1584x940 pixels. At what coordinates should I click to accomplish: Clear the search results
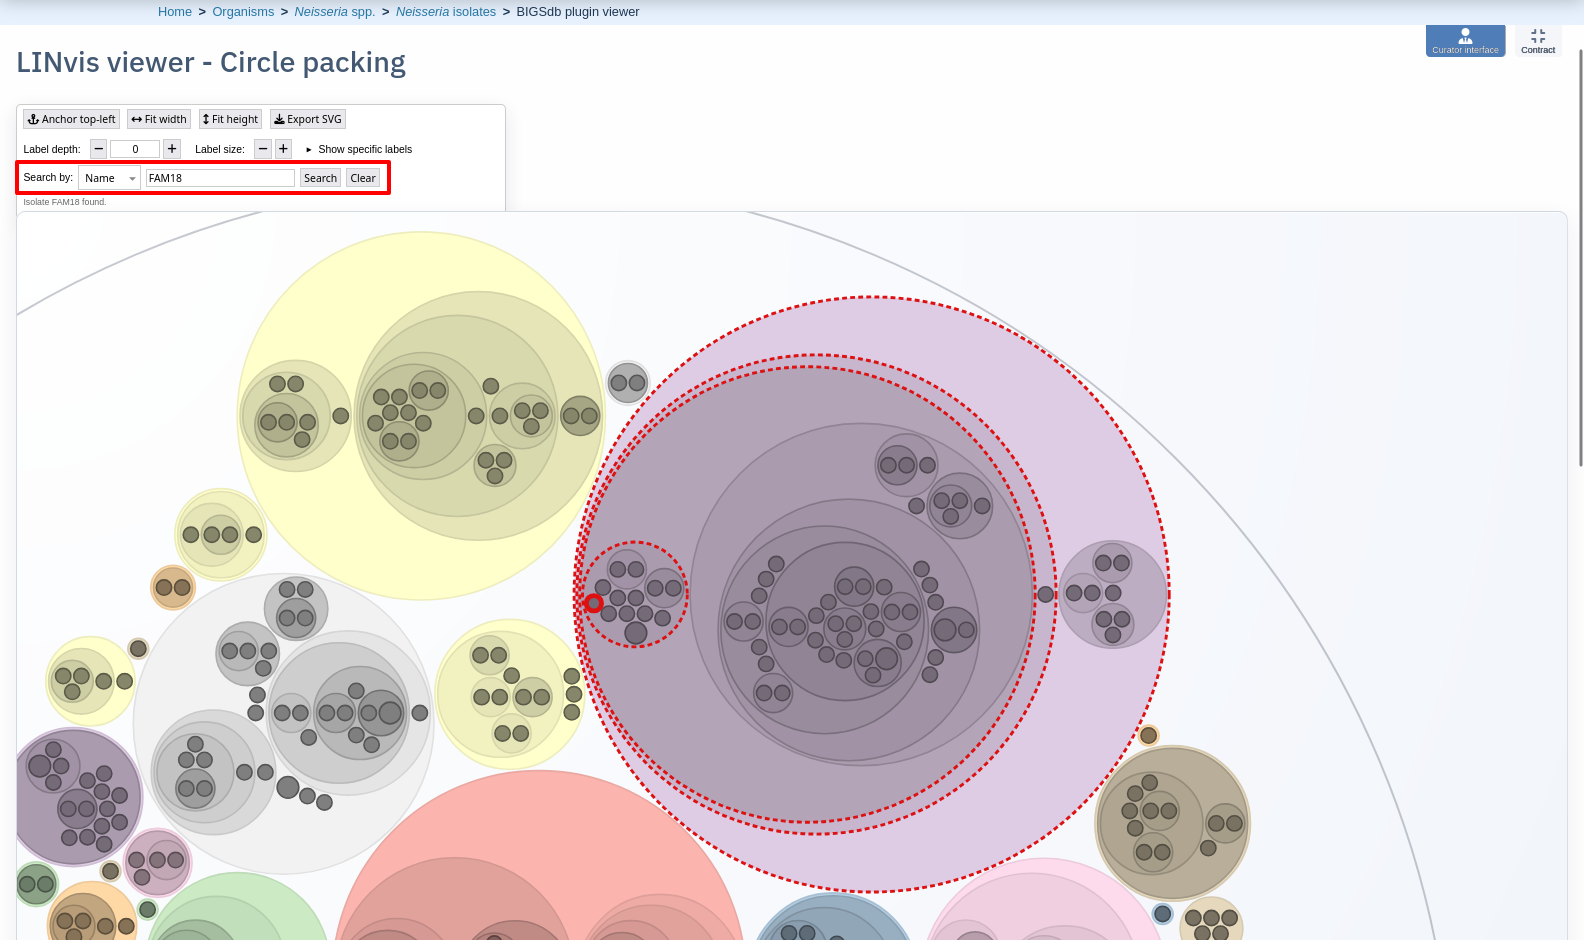[x=363, y=178]
